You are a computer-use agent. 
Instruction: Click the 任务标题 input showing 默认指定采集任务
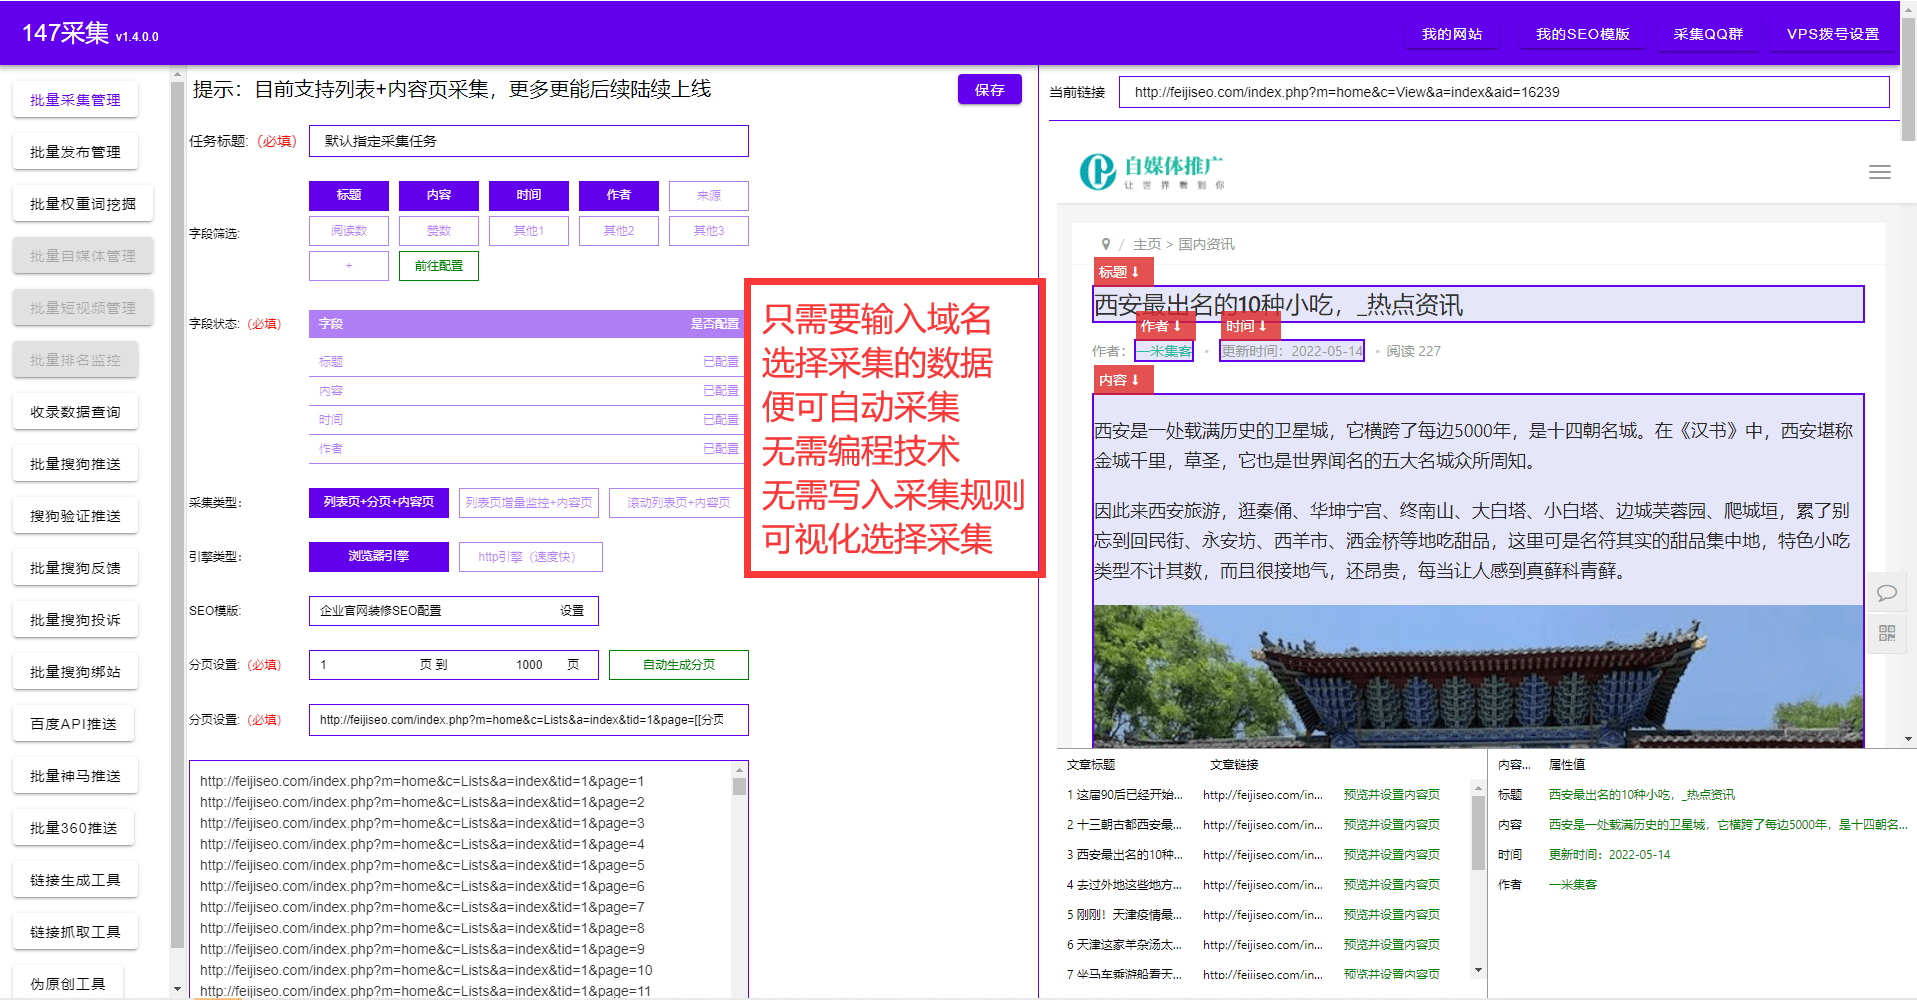[529, 141]
